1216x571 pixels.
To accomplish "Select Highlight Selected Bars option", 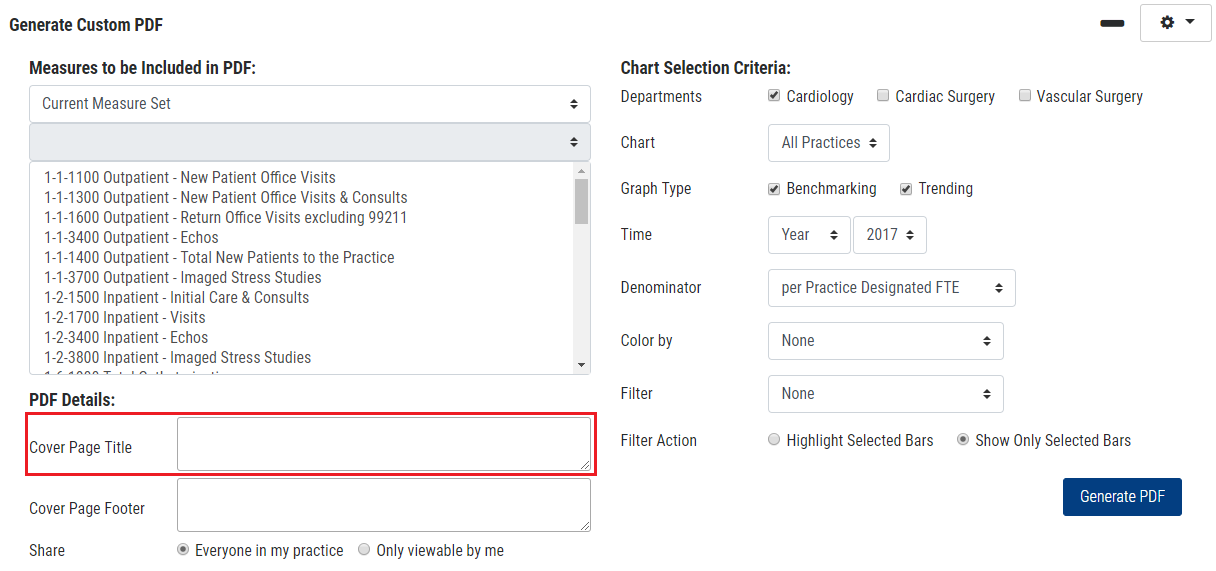I will coord(774,440).
